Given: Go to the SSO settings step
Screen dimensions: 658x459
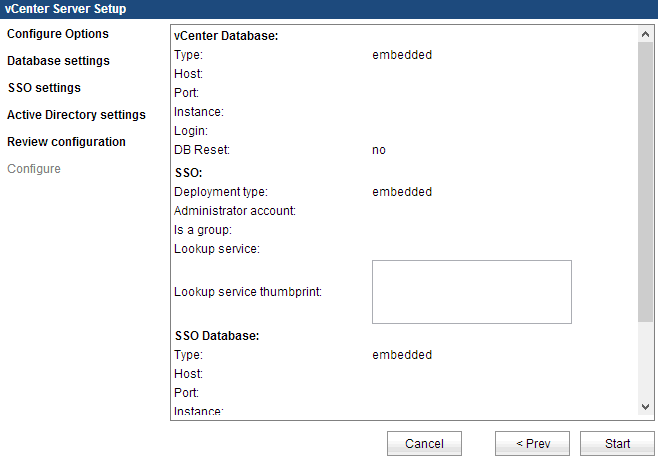Looking at the screenshot, I should pos(44,88).
